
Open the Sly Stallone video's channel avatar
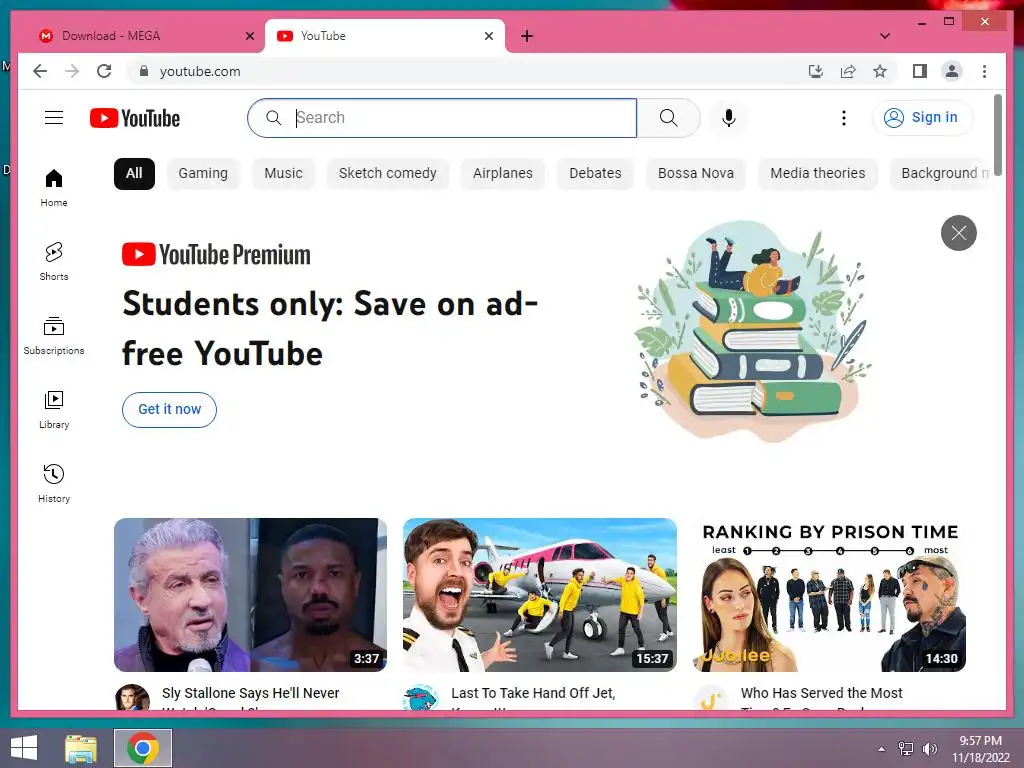point(132,697)
